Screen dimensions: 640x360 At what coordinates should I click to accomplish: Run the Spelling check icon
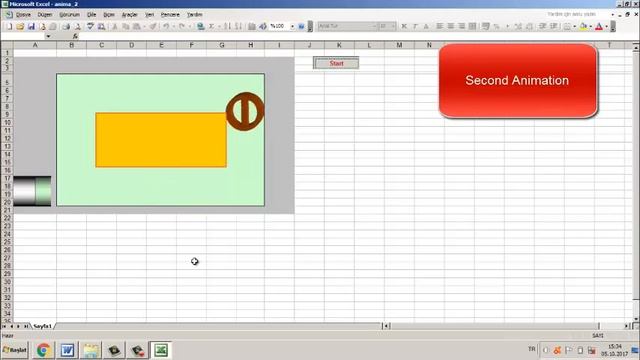(90, 27)
